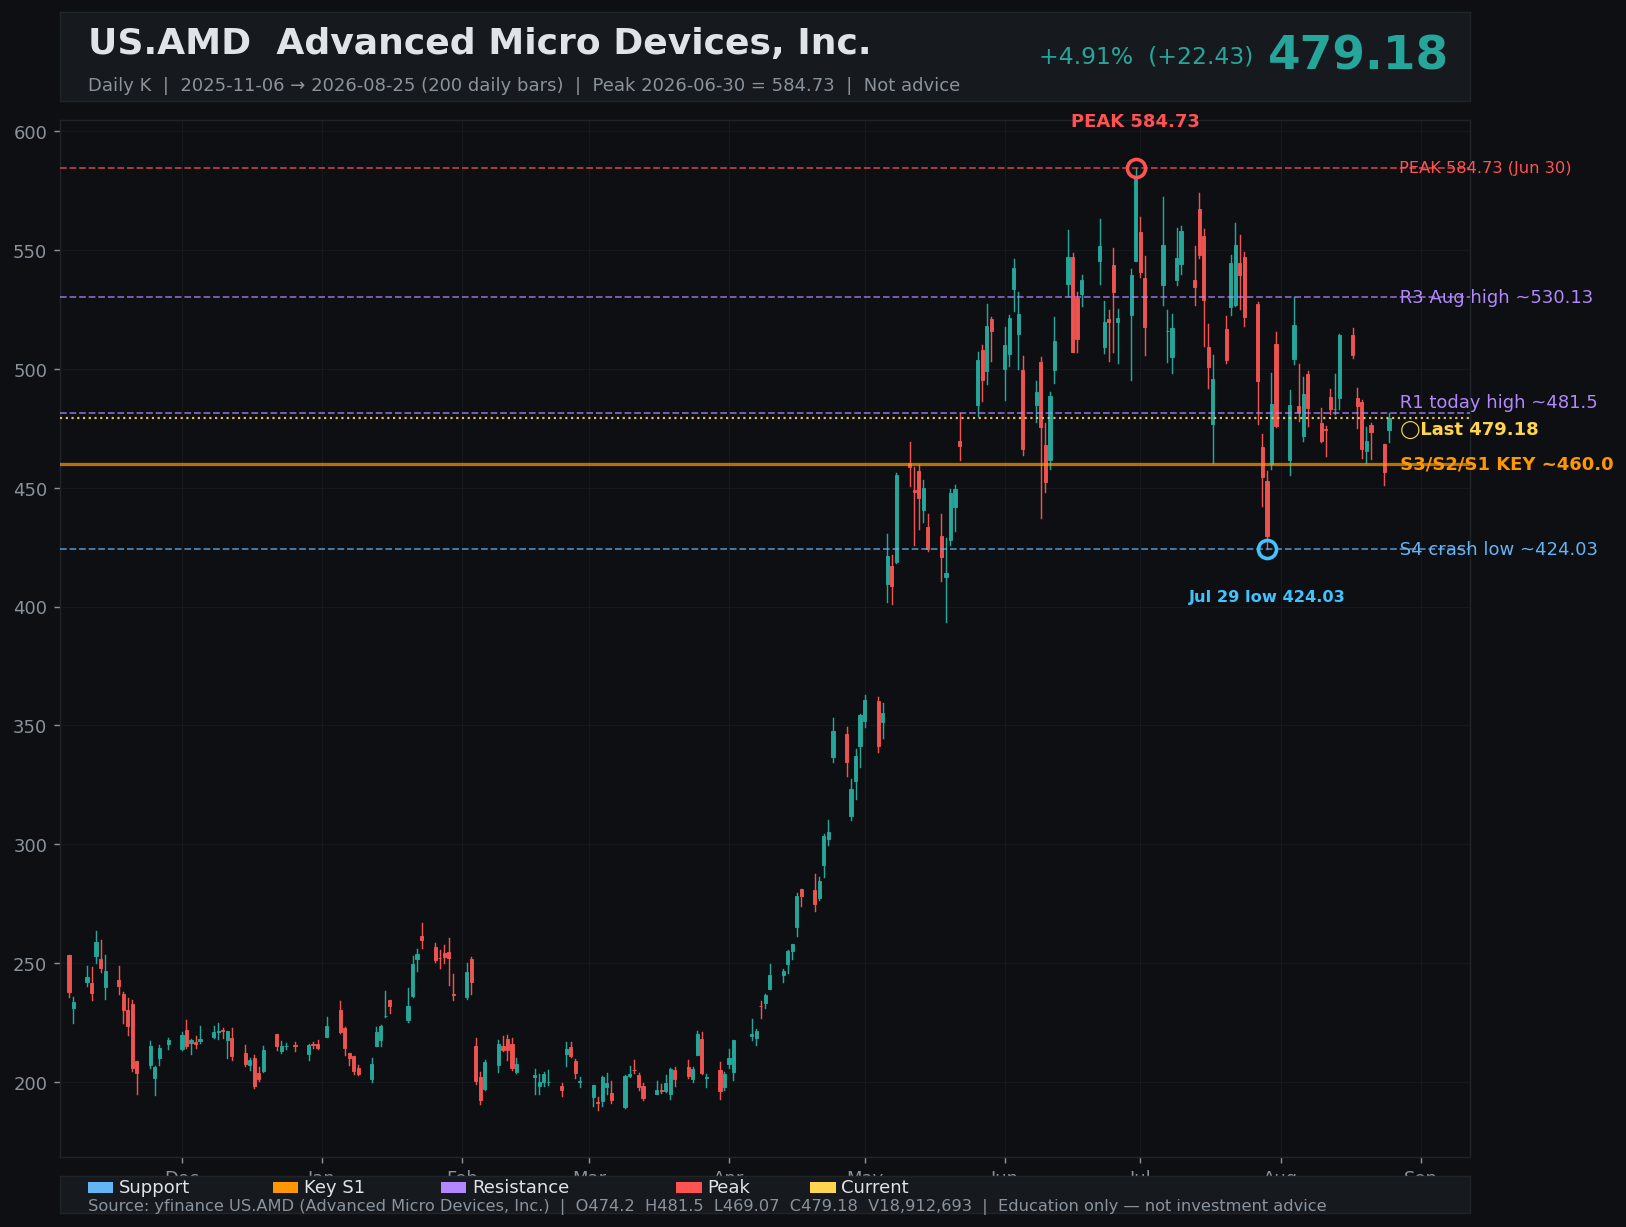Click the '+4.91% (+22.43)' change text
Image resolution: width=1626 pixels, height=1227 pixels.
[x=1146, y=57]
